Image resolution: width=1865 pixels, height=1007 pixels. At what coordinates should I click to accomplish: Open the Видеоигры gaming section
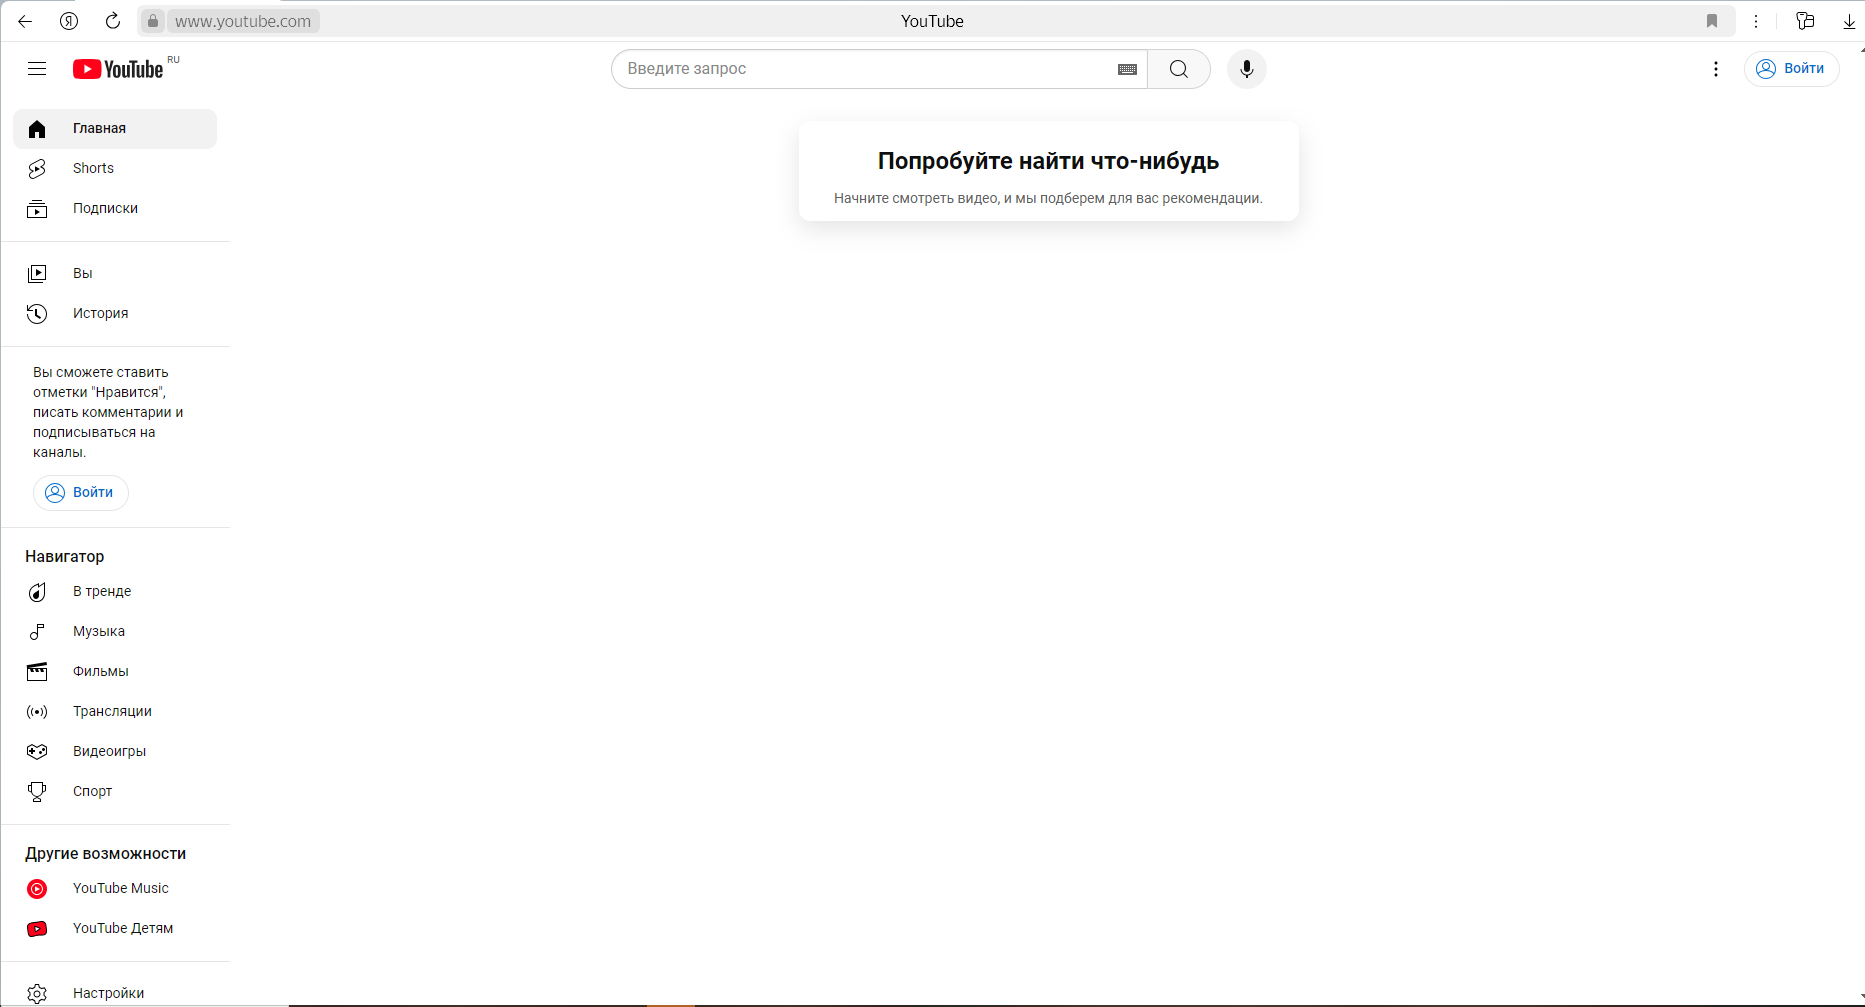click(109, 751)
